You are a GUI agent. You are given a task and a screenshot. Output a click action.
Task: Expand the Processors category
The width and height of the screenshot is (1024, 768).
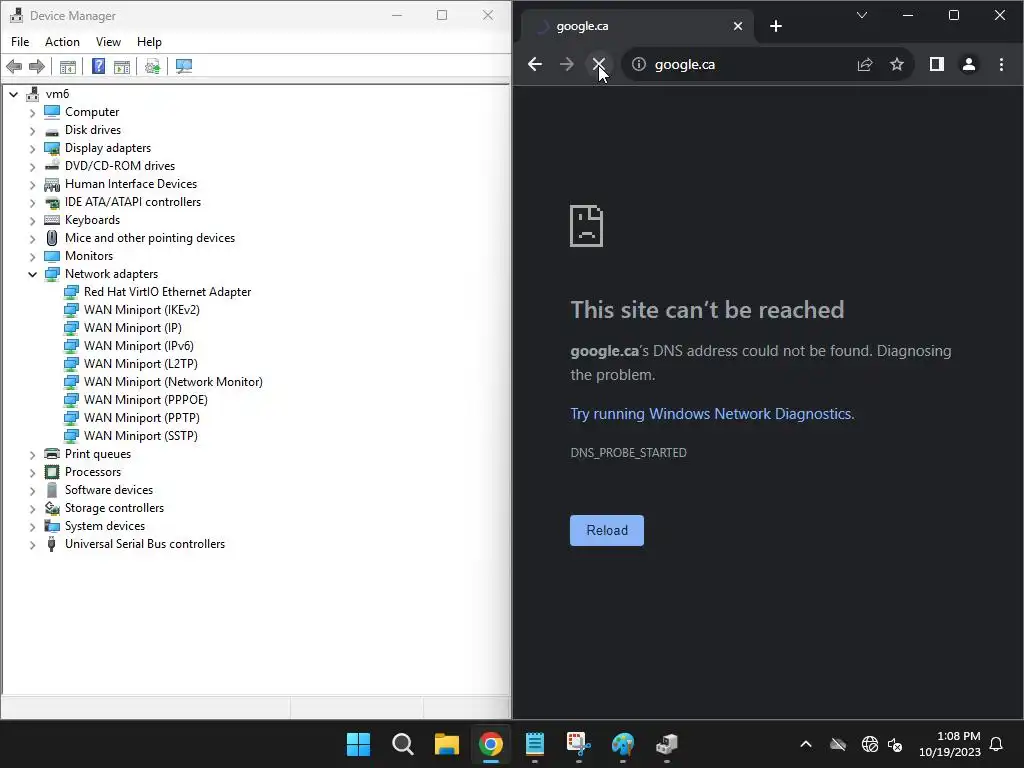(32, 472)
